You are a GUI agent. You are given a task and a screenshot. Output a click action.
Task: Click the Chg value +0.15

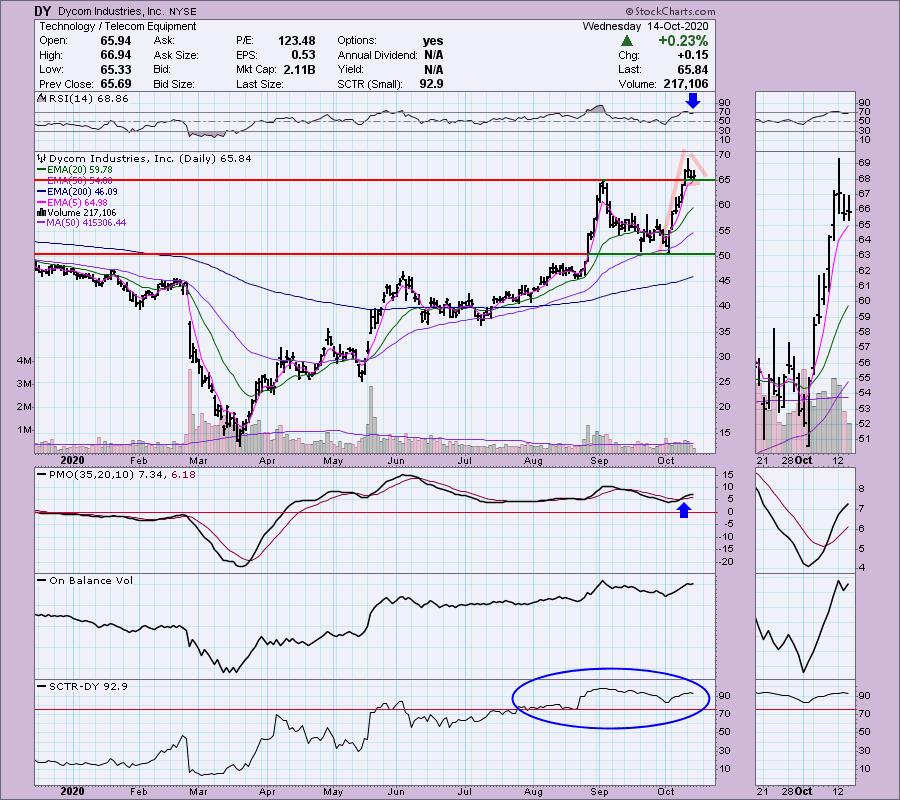coord(693,55)
